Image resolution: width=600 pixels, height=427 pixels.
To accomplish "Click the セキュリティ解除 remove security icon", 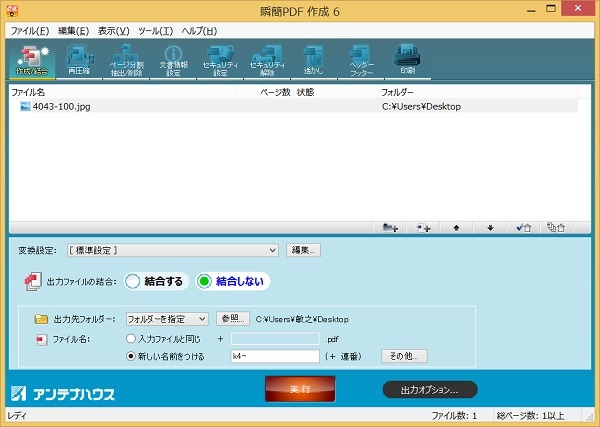I will (x=267, y=59).
